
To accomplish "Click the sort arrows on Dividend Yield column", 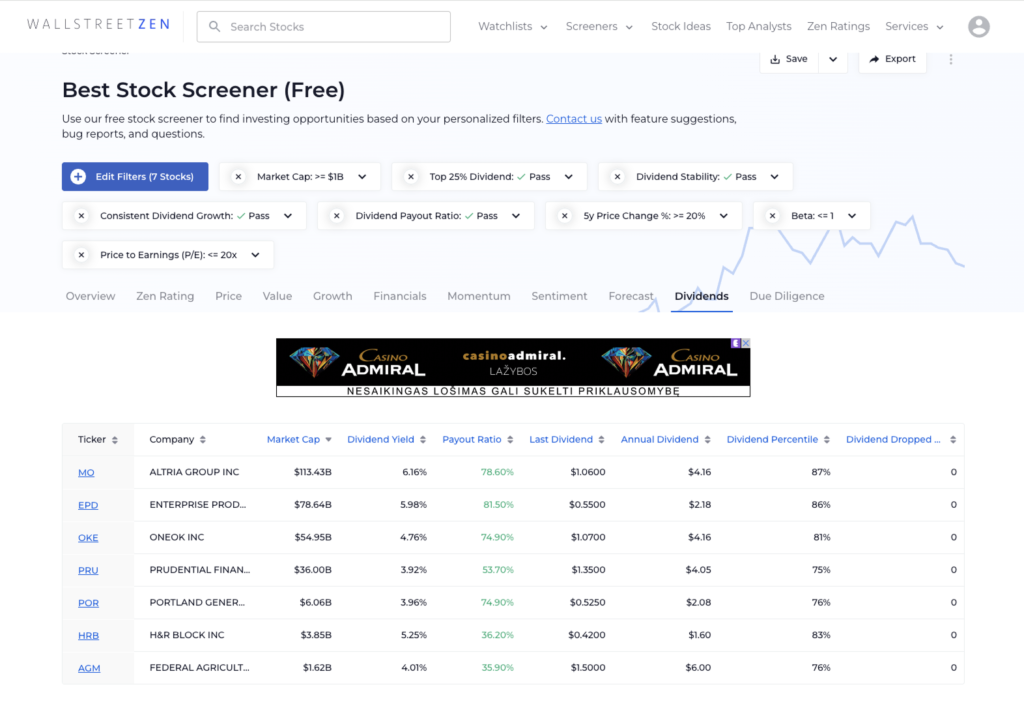I will tap(421, 439).
